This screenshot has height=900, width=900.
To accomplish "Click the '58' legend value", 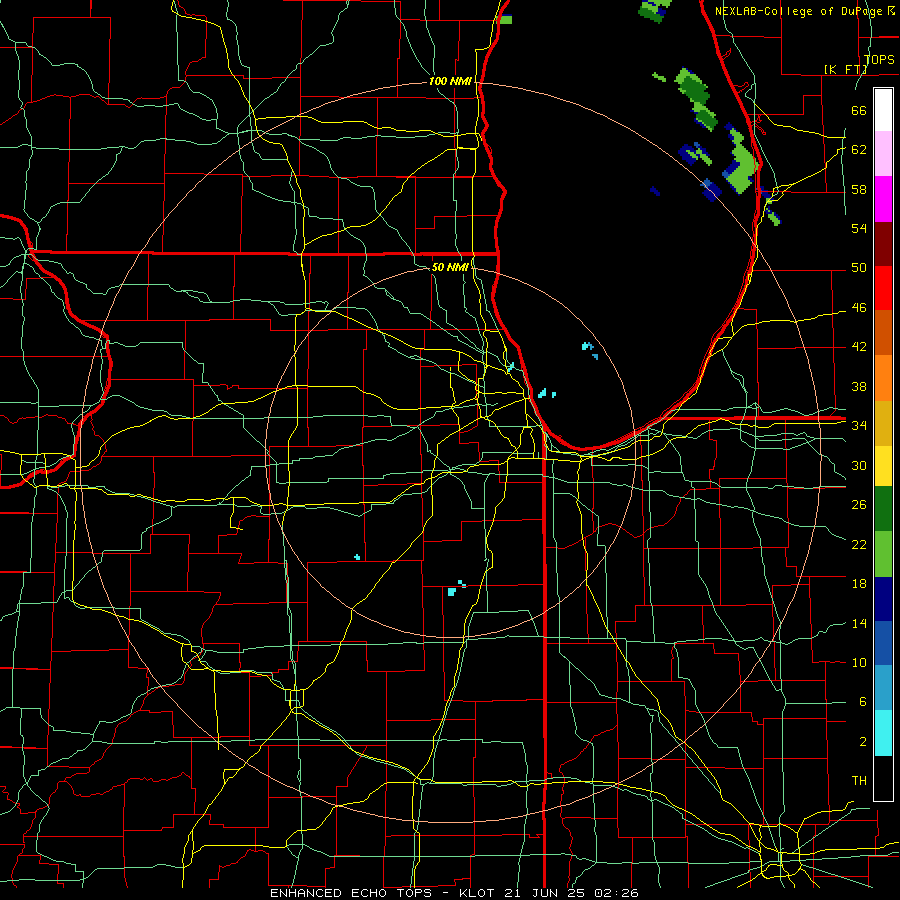I will [859, 189].
